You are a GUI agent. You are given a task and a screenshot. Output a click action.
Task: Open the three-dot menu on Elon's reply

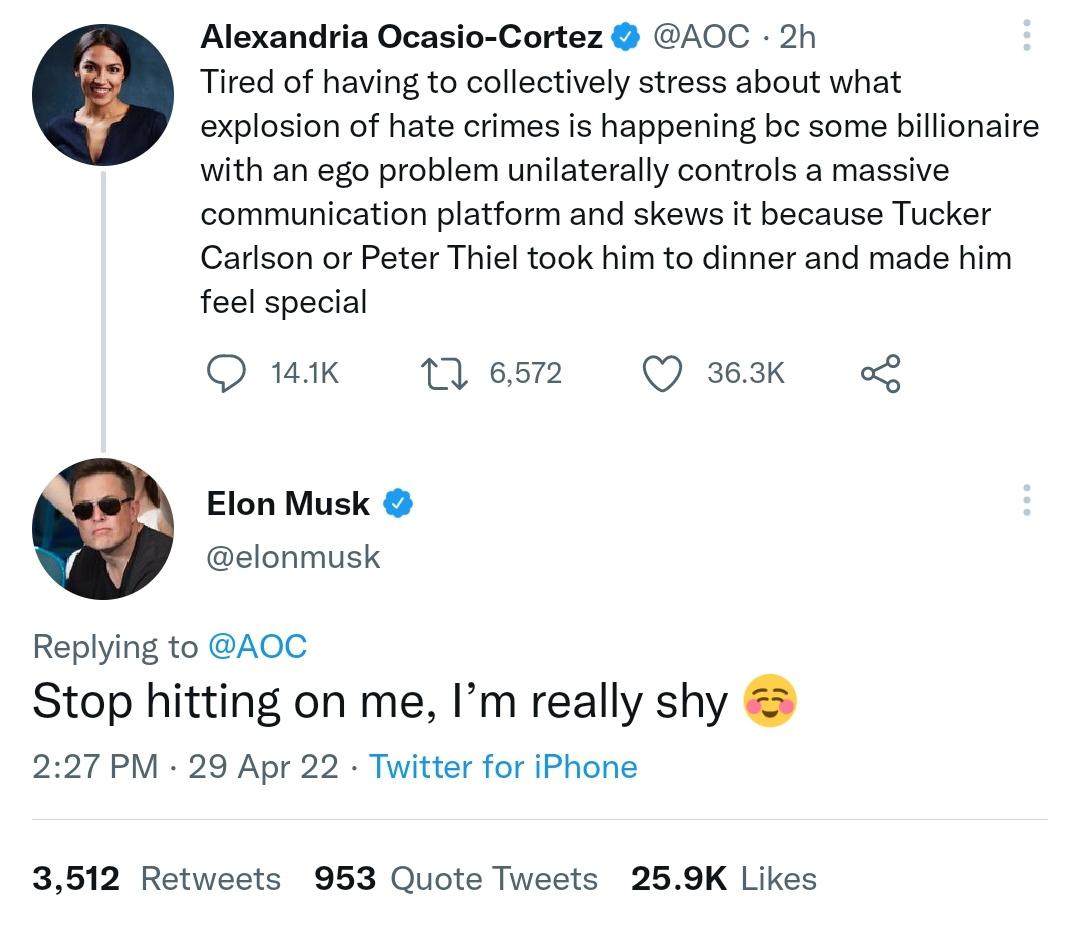coord(1026,500)
